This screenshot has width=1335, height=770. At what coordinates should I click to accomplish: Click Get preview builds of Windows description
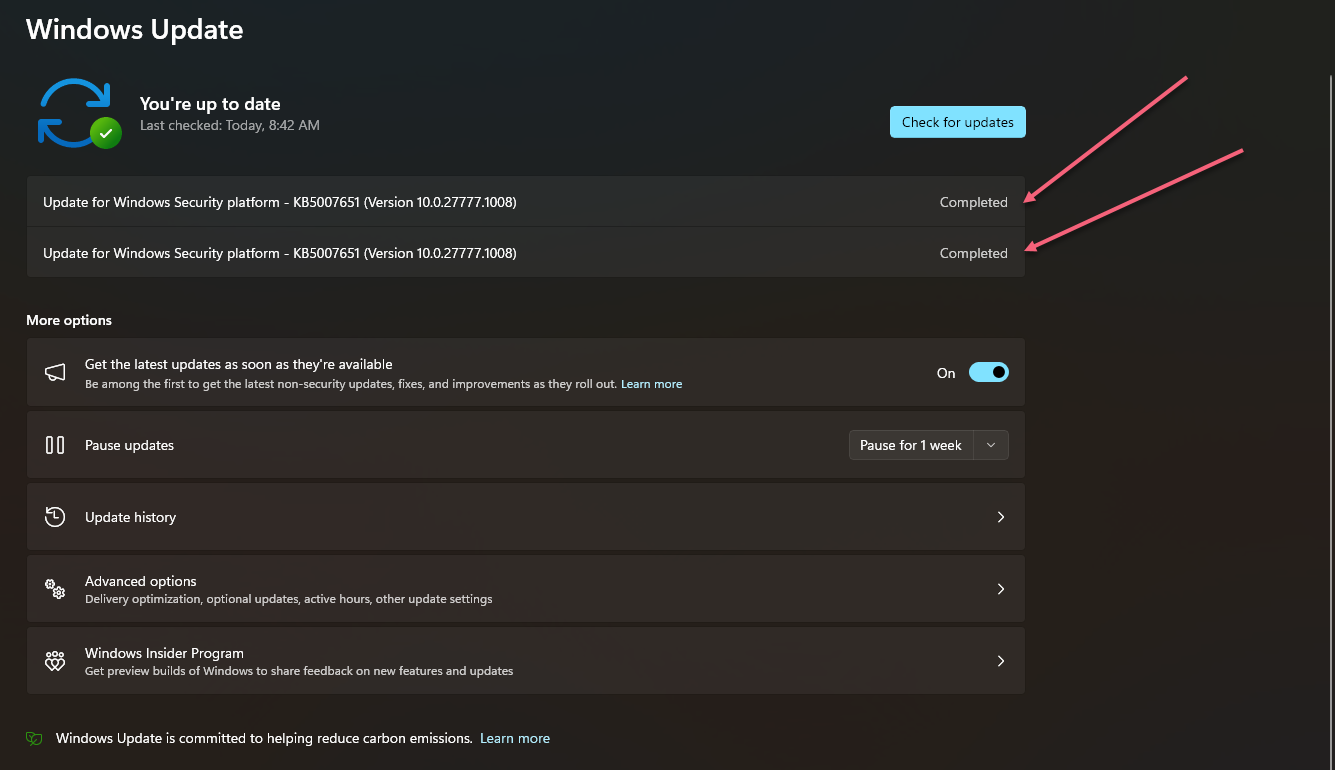pos(299,671)
